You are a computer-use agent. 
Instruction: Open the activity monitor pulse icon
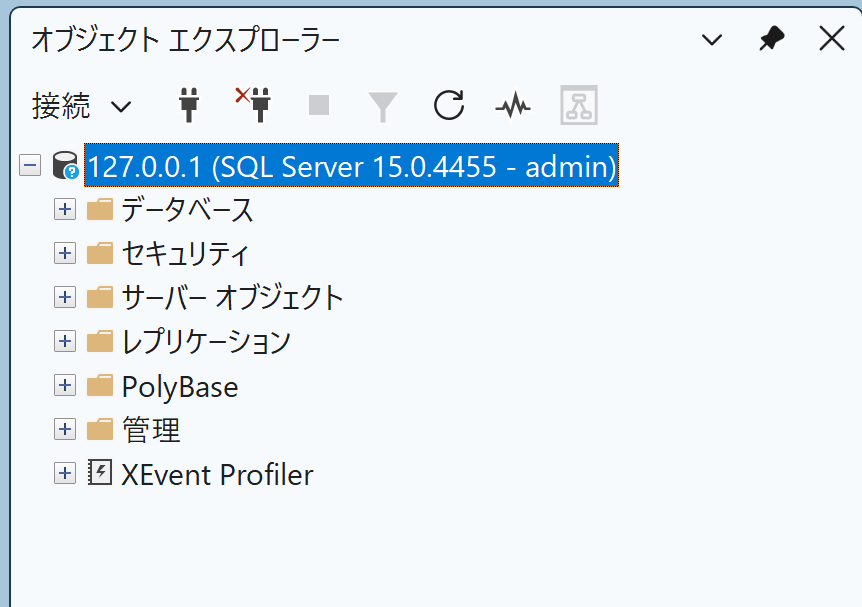pos(513,106)
